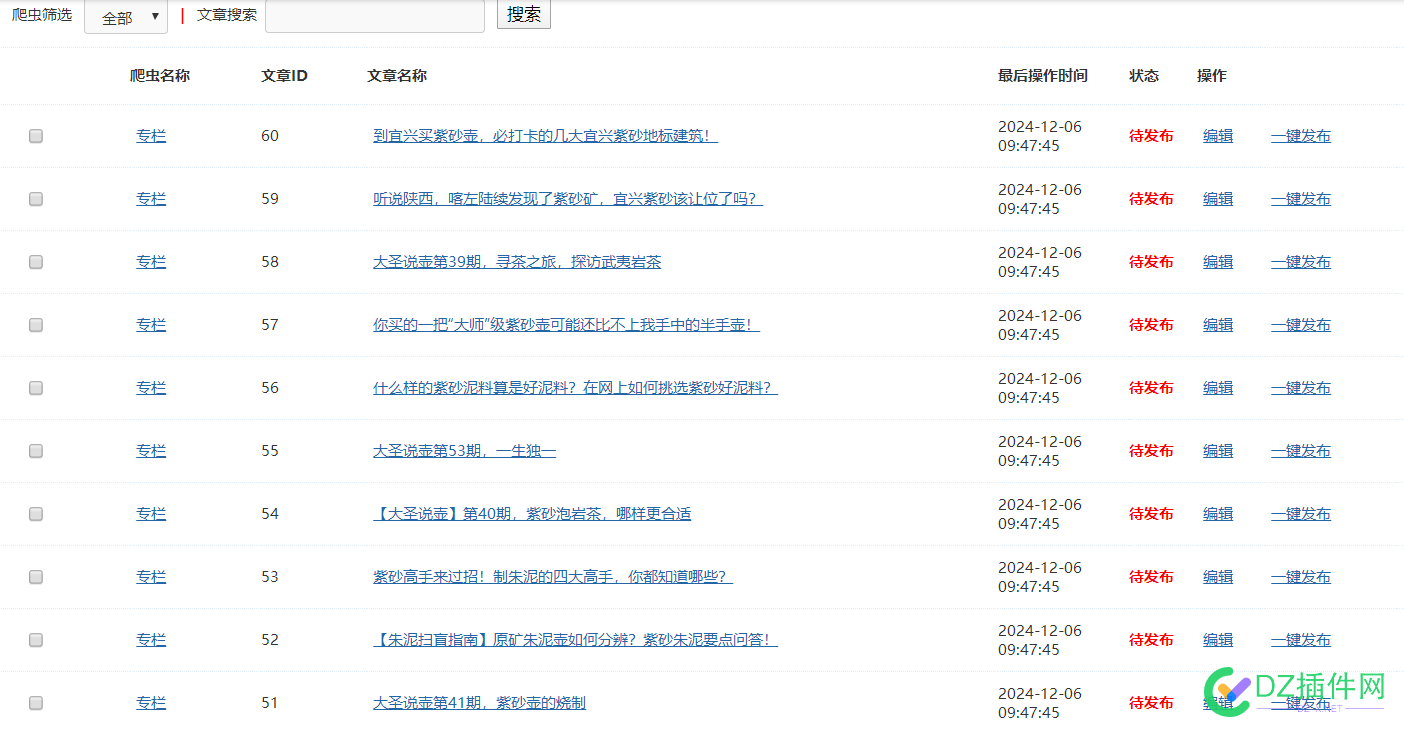Click 专栏 in the ID 58 row
Viewport: 1404px width, 732px height.
(151, 262)
